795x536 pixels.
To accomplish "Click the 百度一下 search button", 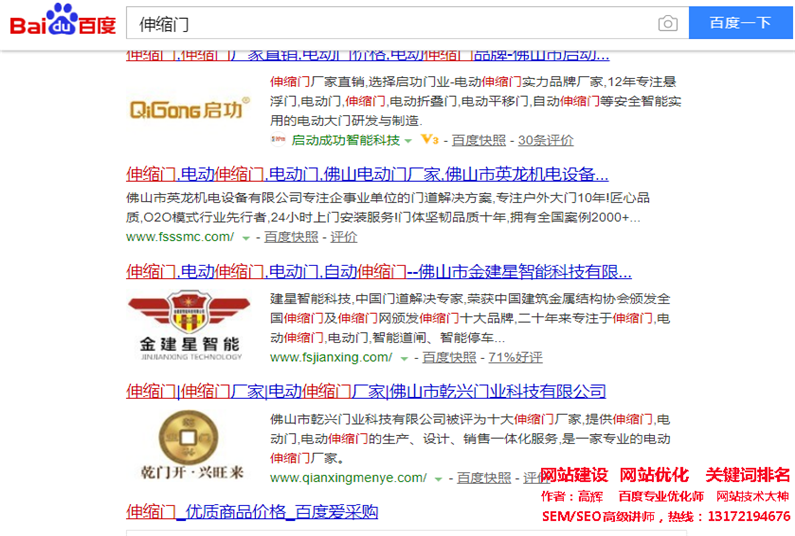I will point(740,23).
